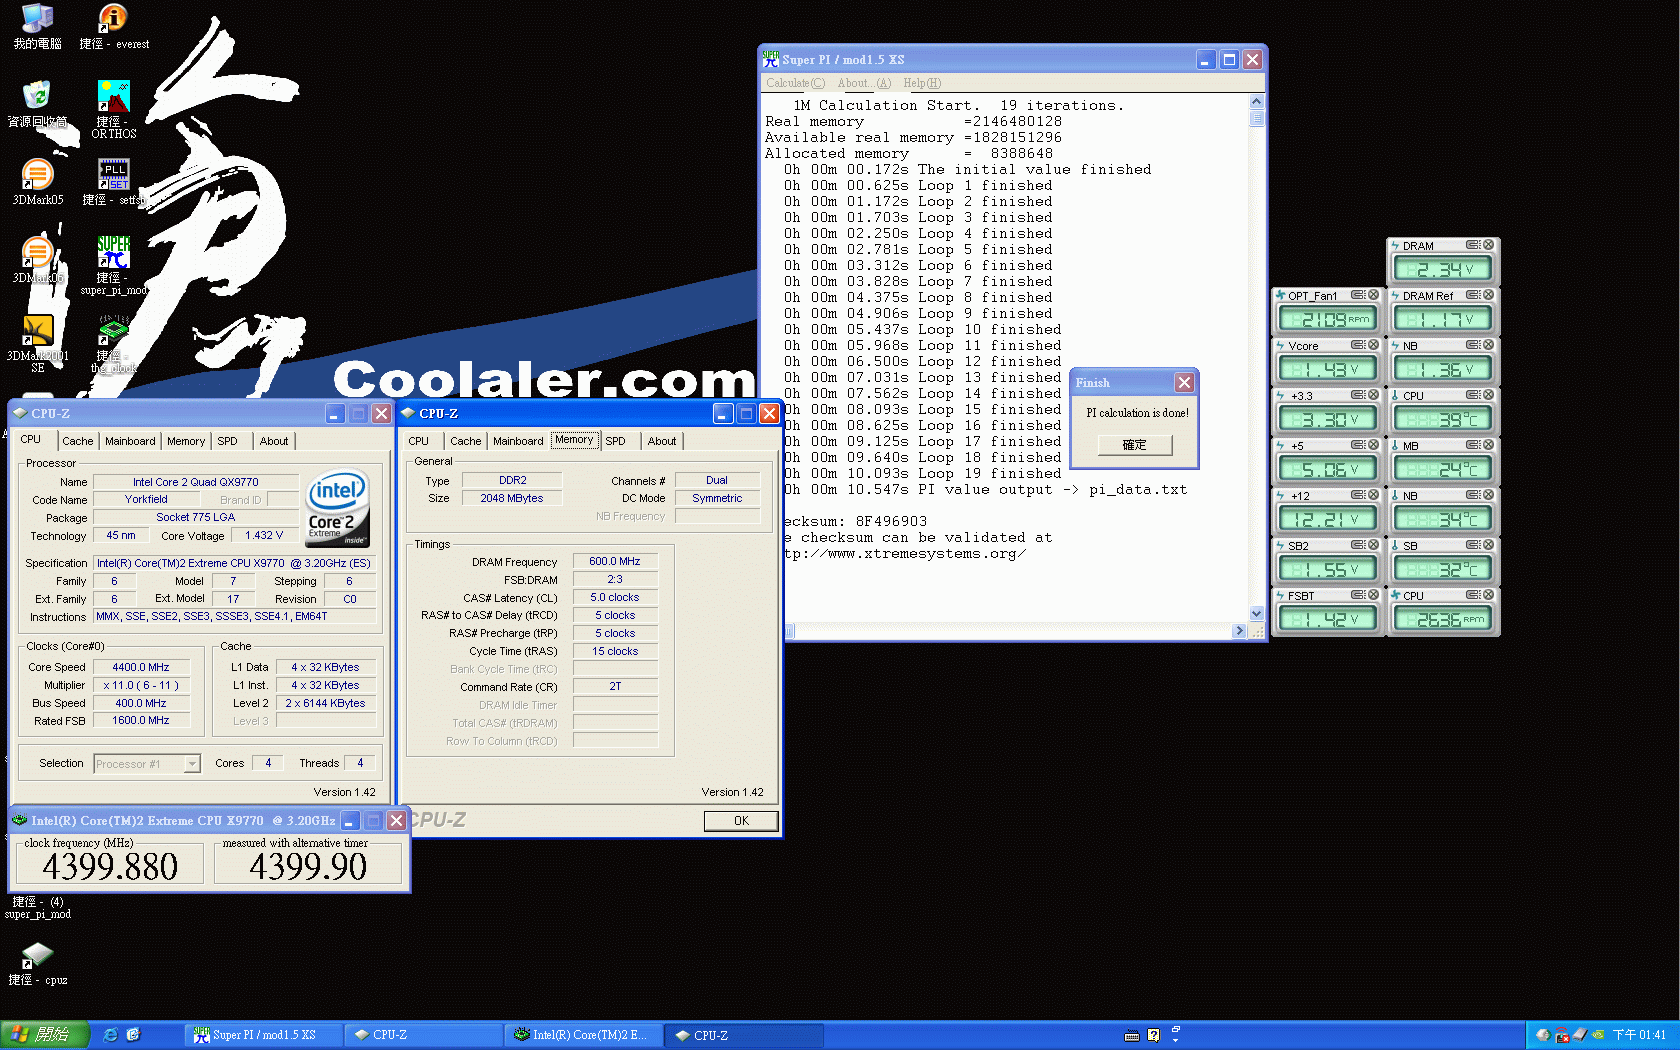
Task: Open the Everest shortcut icon
Action: tap(113, 26)
